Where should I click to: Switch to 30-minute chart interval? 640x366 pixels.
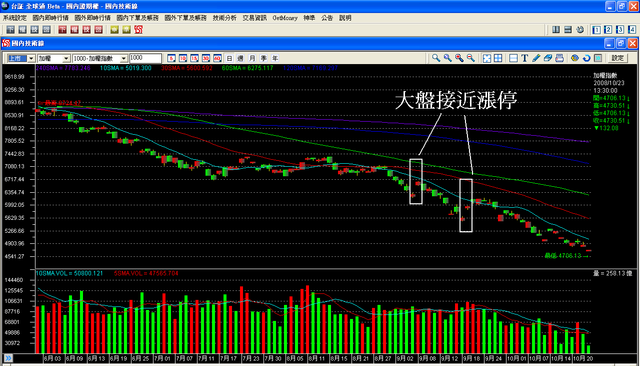tap(206, 58)
